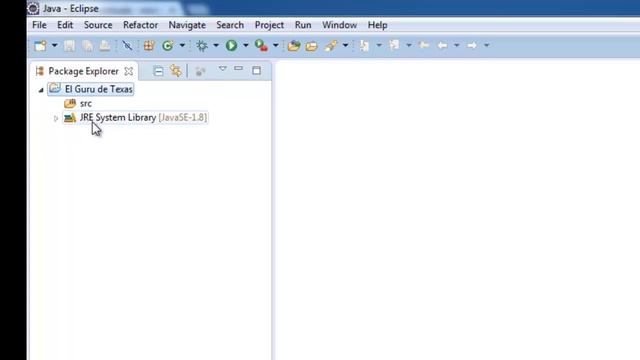Open the New Java Class dropdown arrow

click(x=182, y=45)
